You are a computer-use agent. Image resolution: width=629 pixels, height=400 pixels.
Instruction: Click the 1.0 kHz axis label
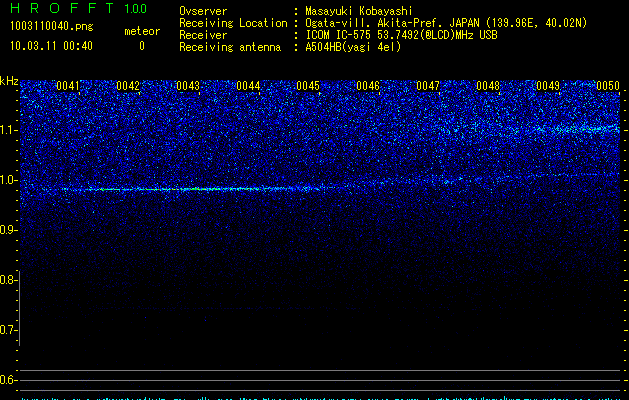(8, 180)
